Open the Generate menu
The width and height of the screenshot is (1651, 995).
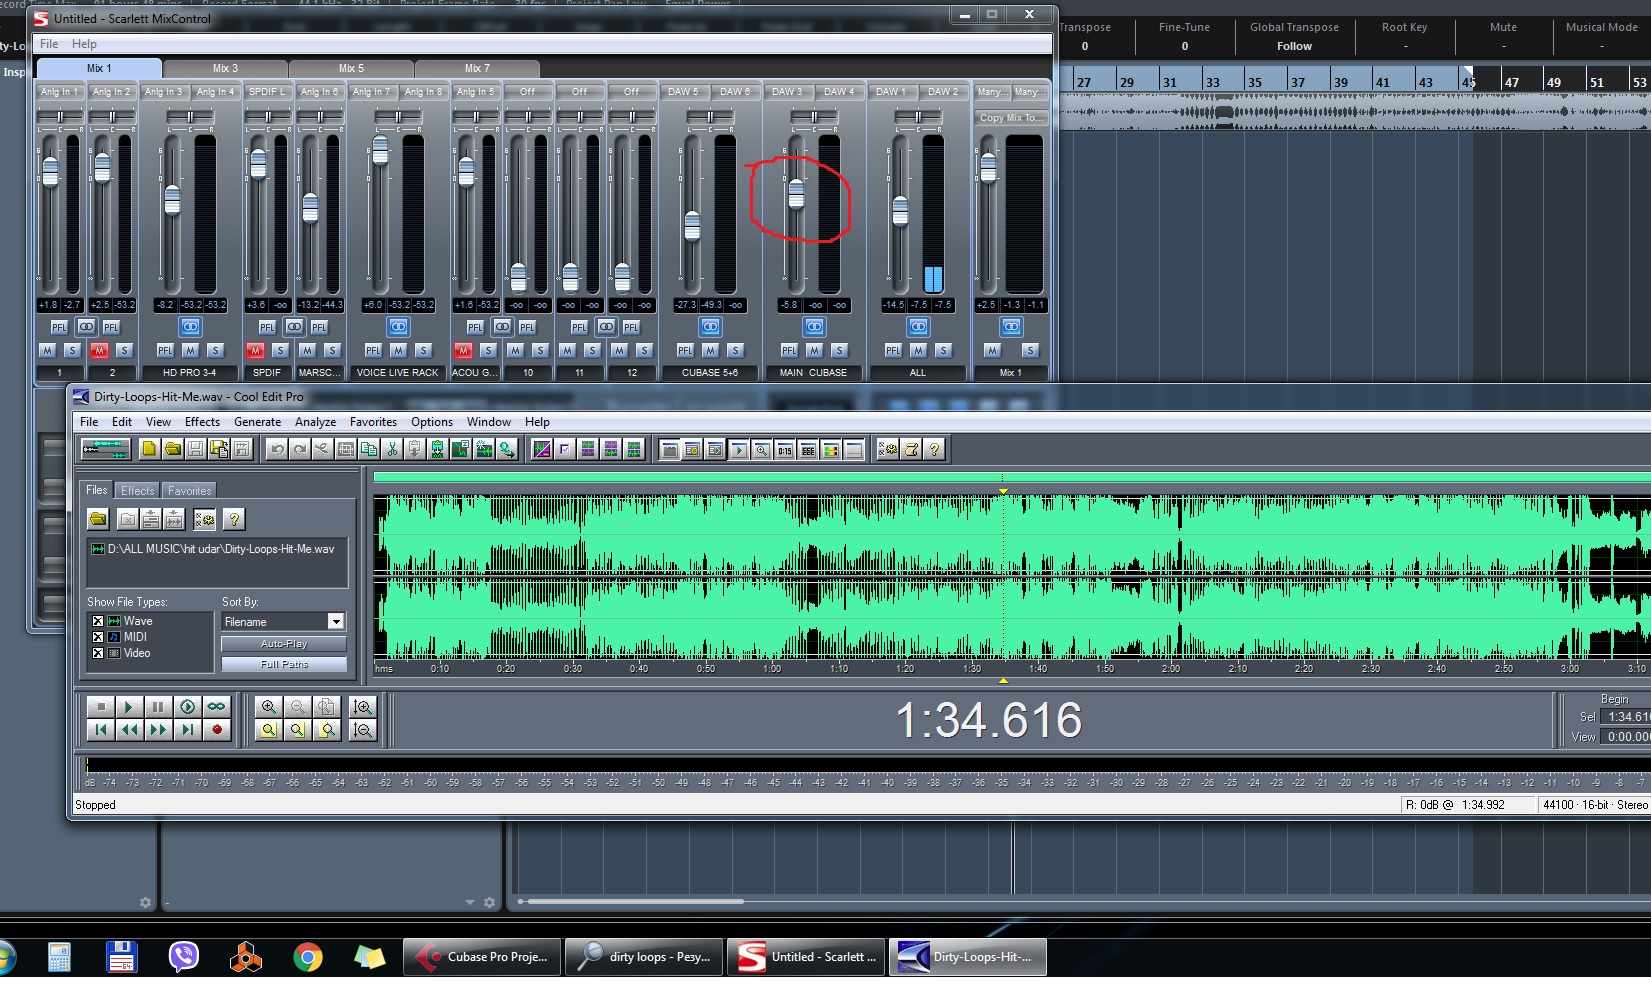tap(257, 422)
